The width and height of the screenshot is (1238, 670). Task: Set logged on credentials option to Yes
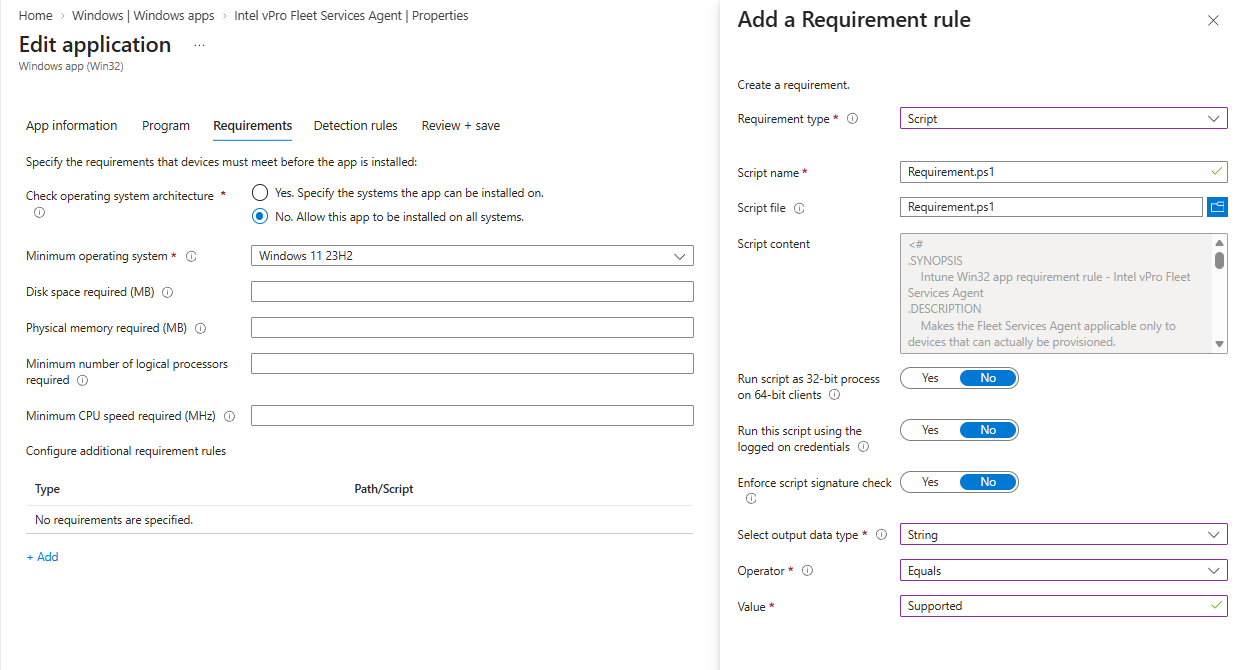(x=930, y=430)
